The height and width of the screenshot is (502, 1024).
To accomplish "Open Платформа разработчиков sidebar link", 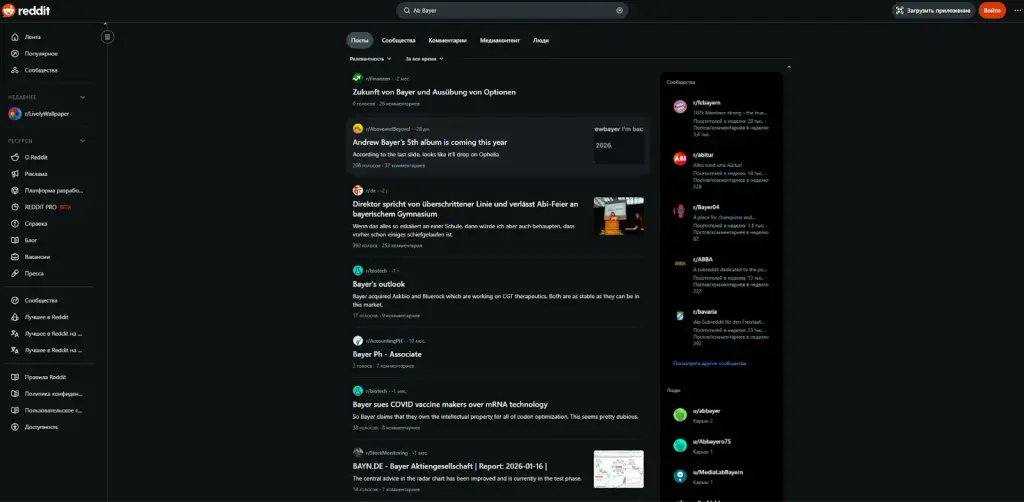I will pyautogui.click(x=46, y=191).
